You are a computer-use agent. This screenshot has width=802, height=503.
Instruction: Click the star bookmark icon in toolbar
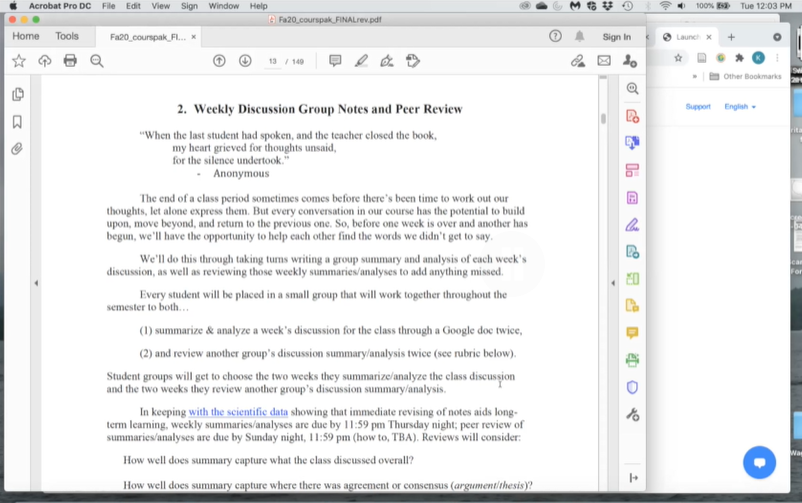pyautogui.click(x=19, y=61)
